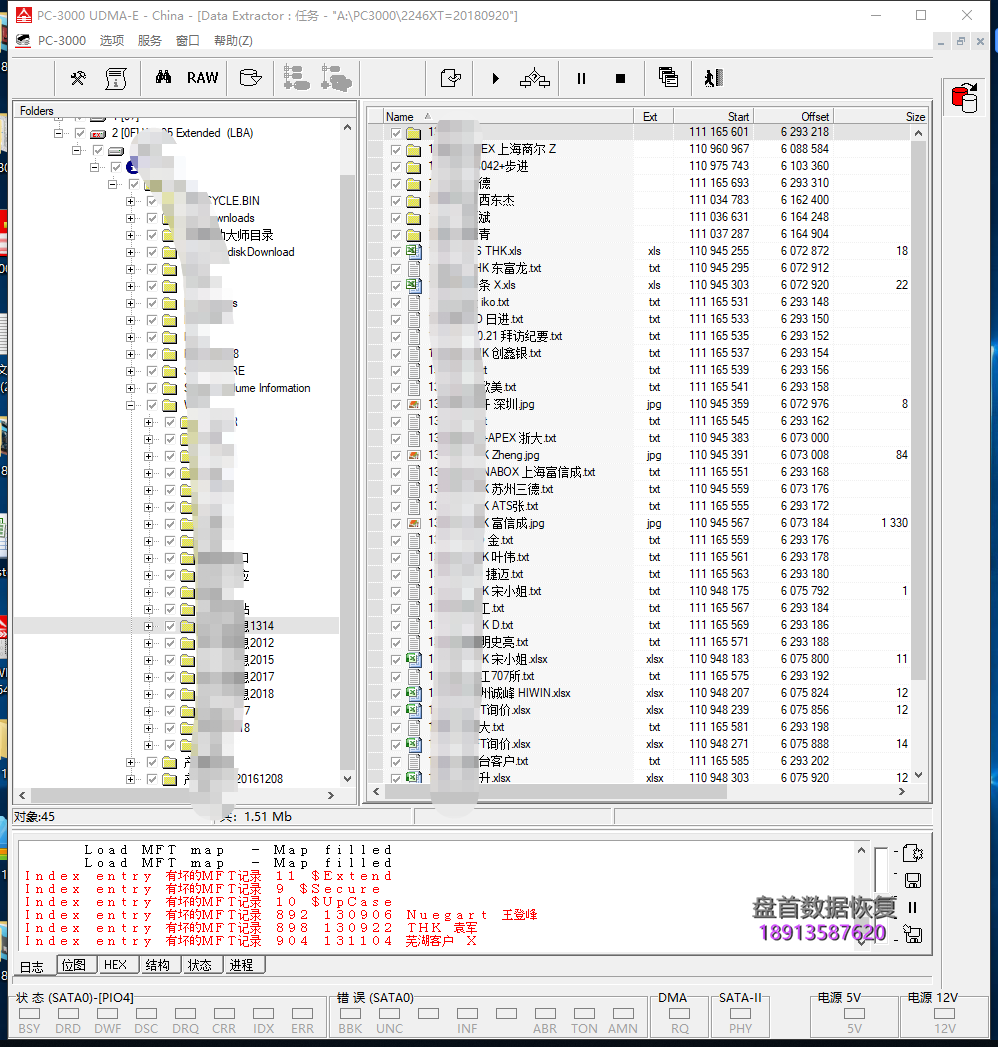Click the red database disk icon
This screenshot has height=1047, width=998.
click(965, 98)
